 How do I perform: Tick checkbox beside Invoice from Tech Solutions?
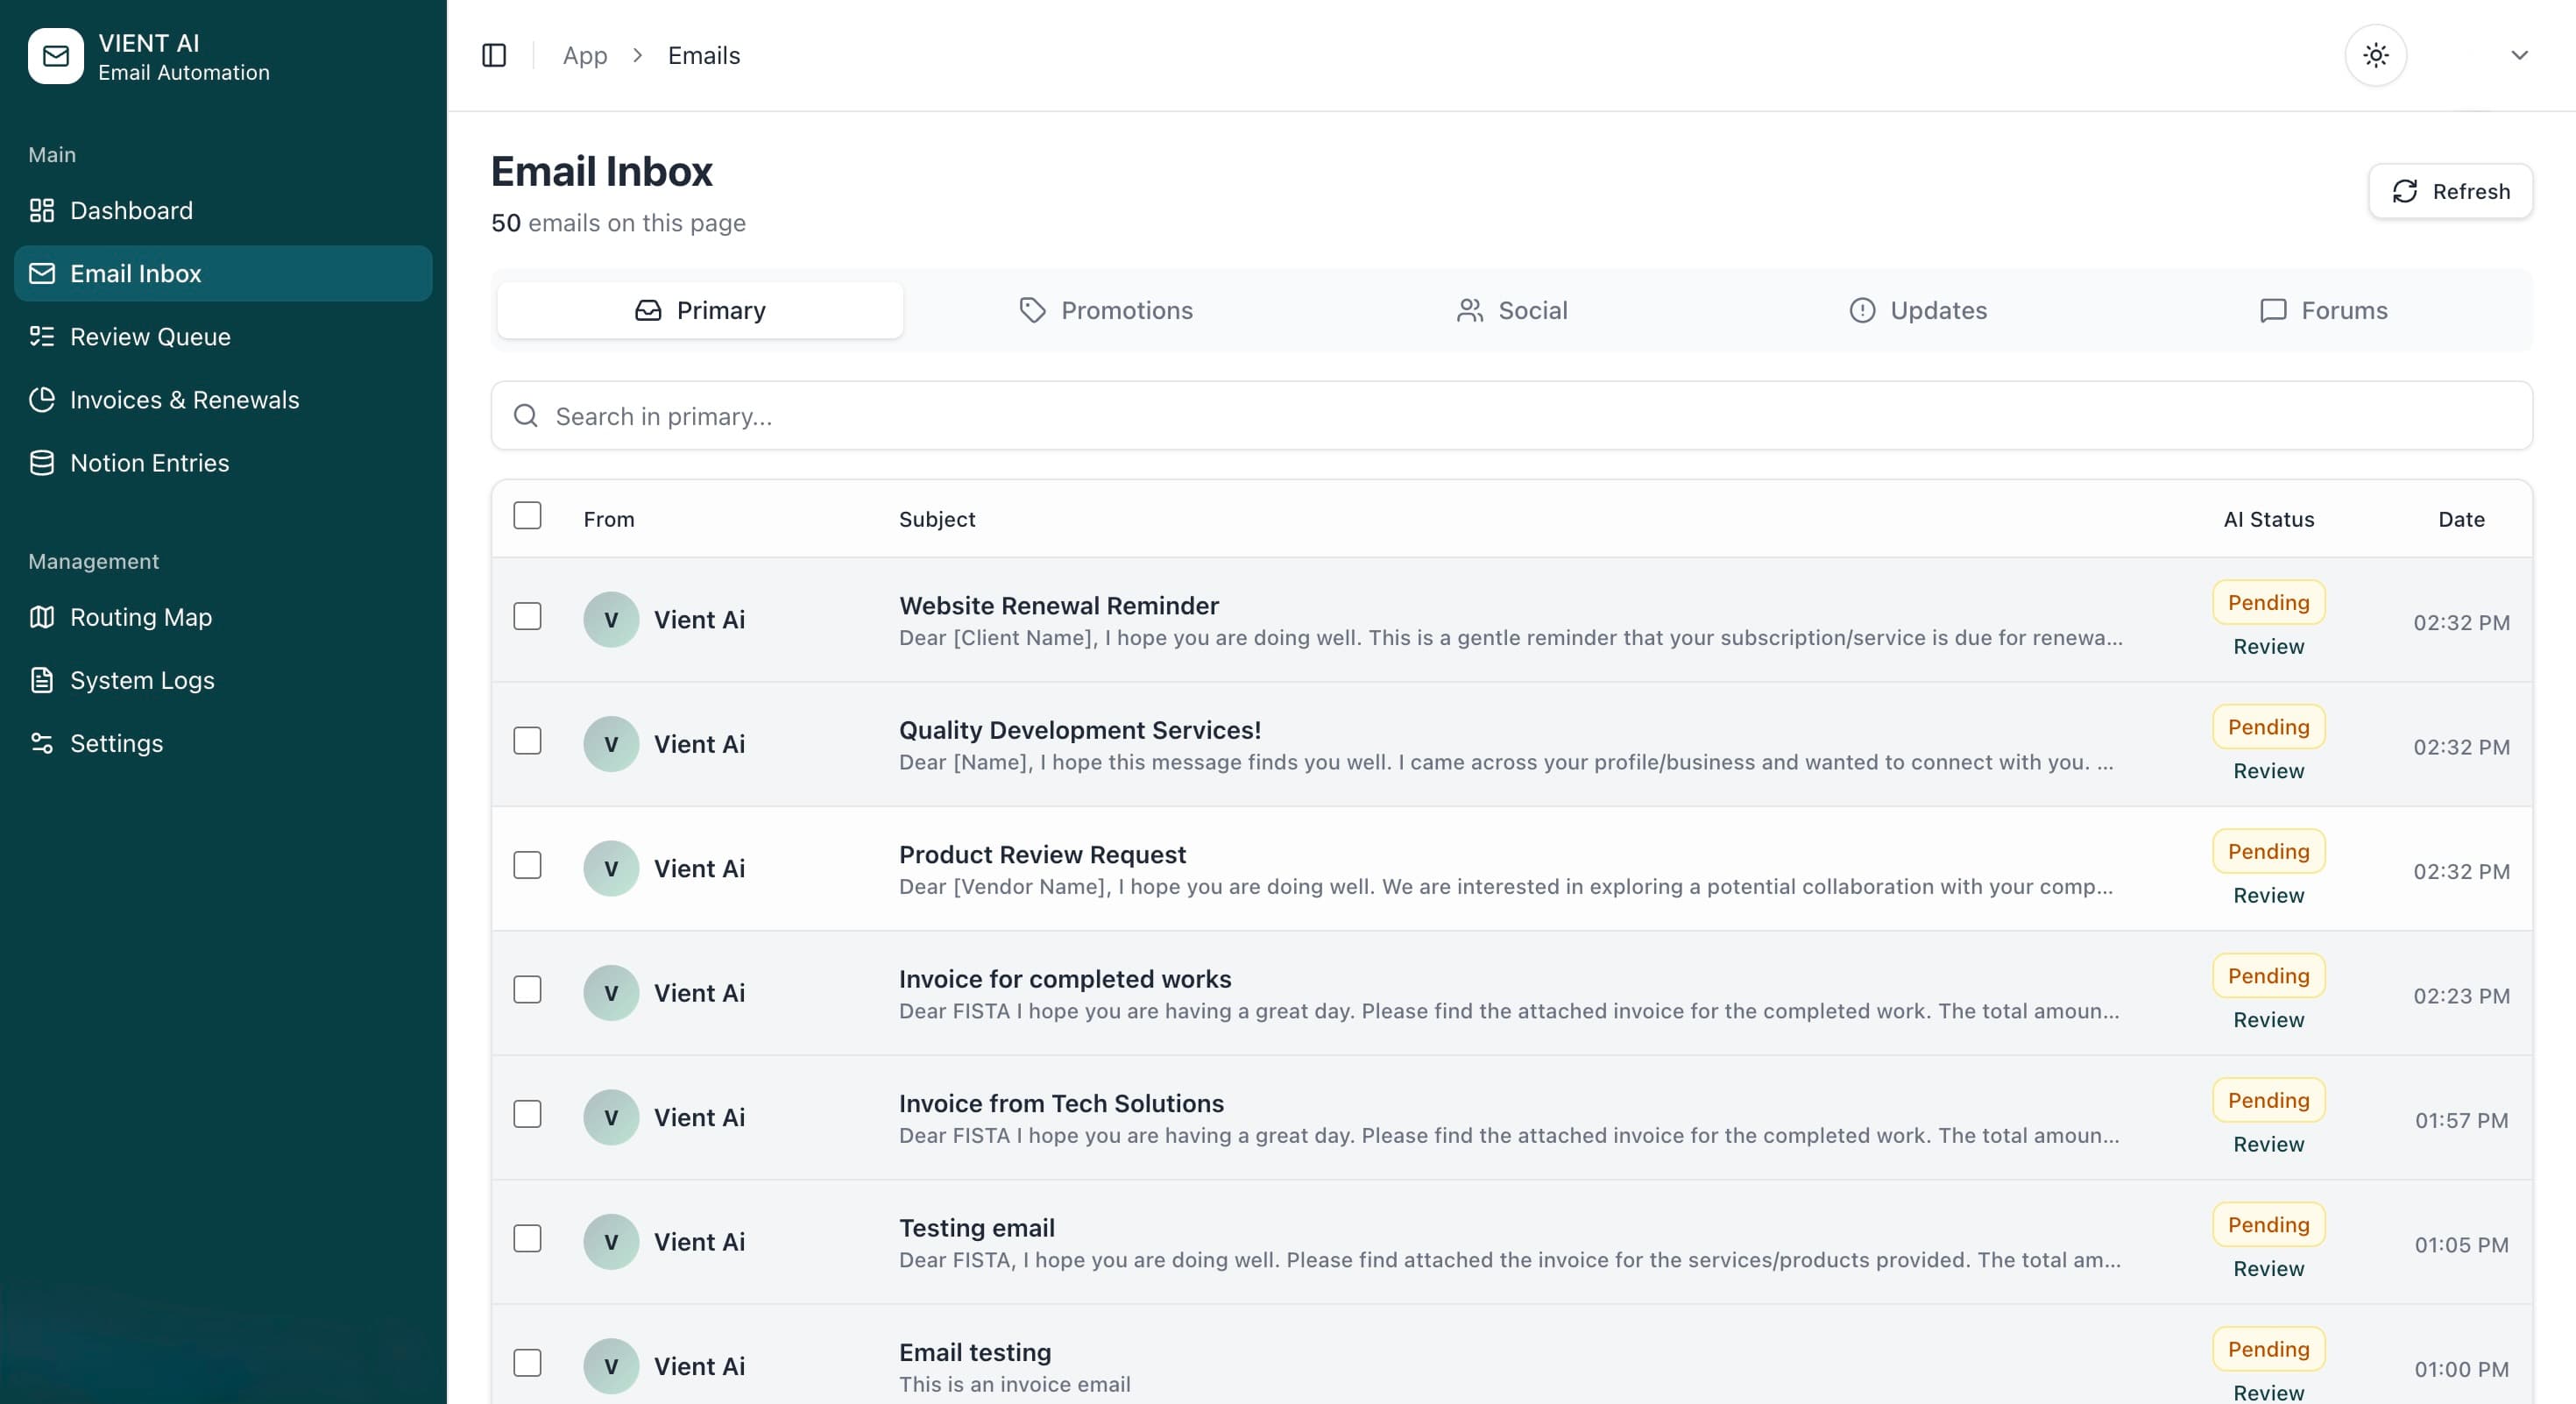[x=528, y=1114]
